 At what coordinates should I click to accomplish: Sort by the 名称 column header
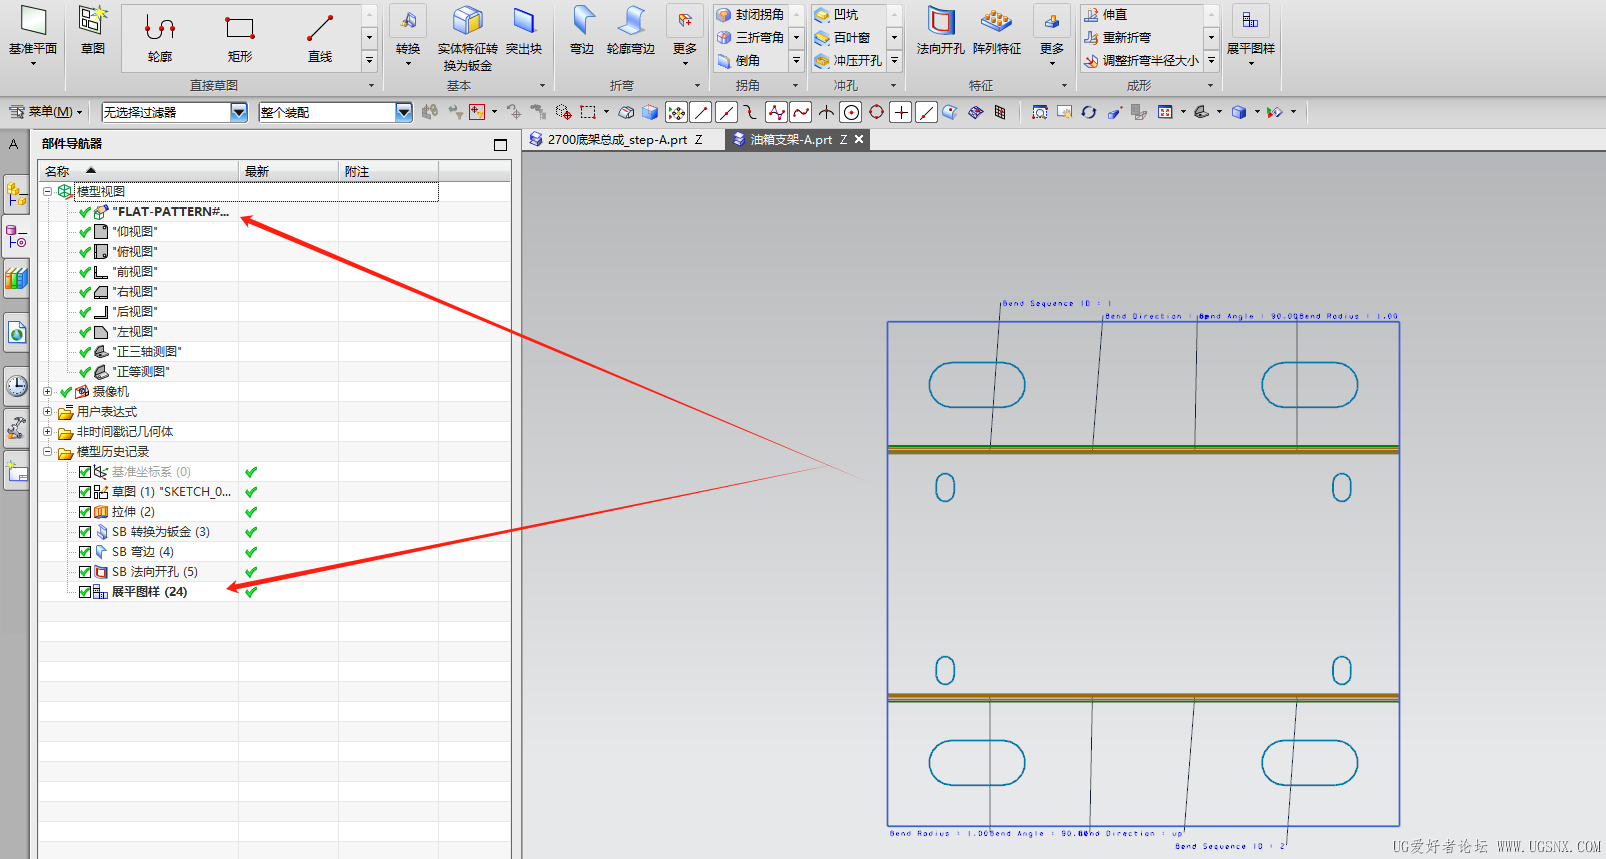138,172
